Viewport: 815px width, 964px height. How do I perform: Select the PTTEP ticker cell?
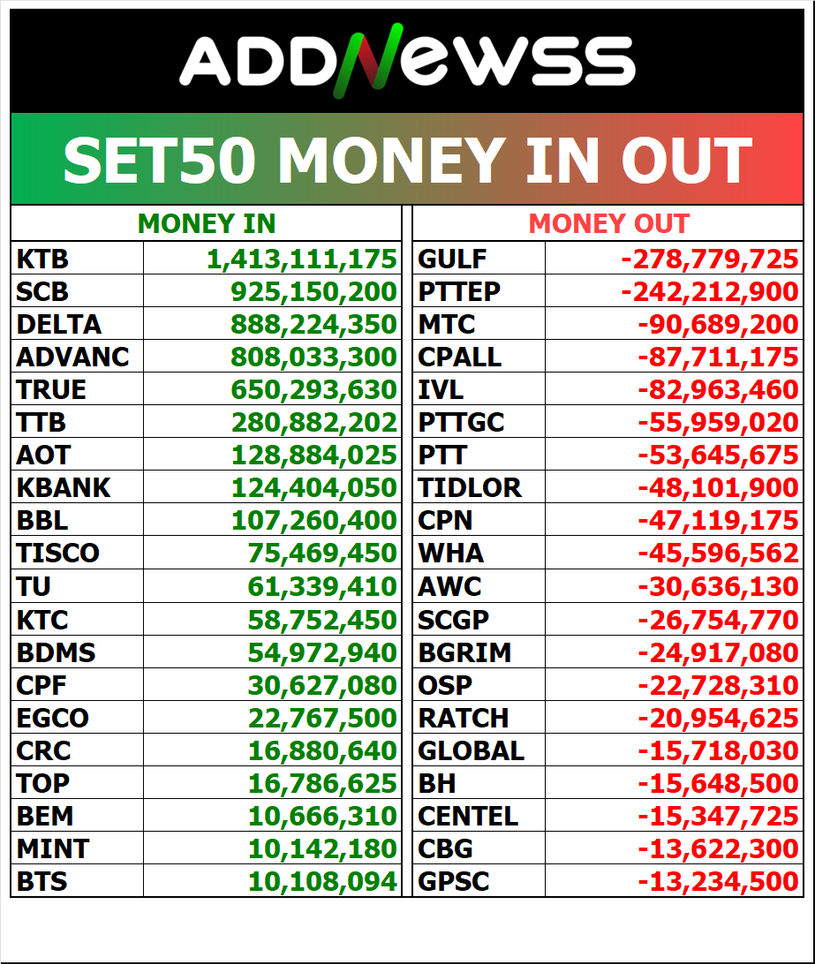[459, 292]
